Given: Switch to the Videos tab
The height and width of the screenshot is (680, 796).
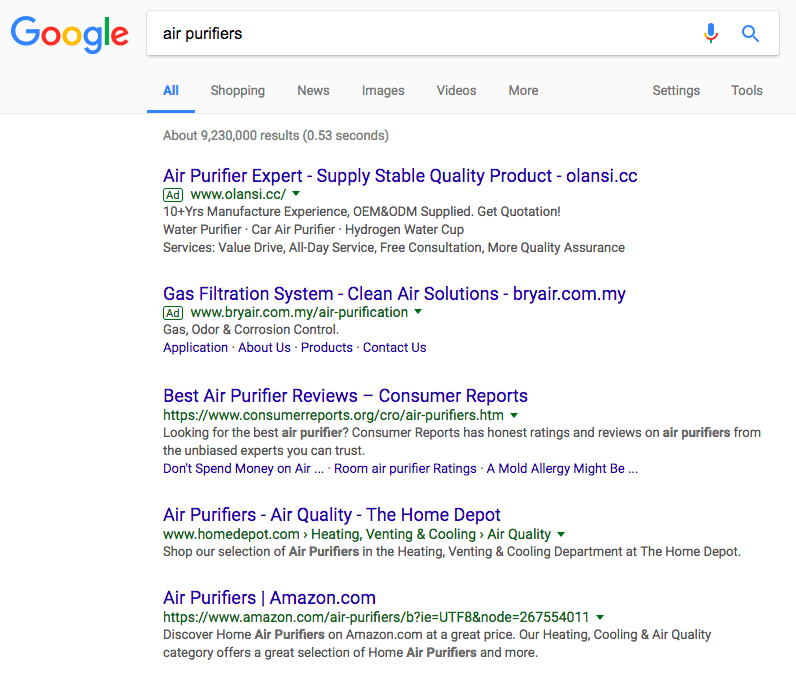Looking at the screenshot, I should 456,90.
